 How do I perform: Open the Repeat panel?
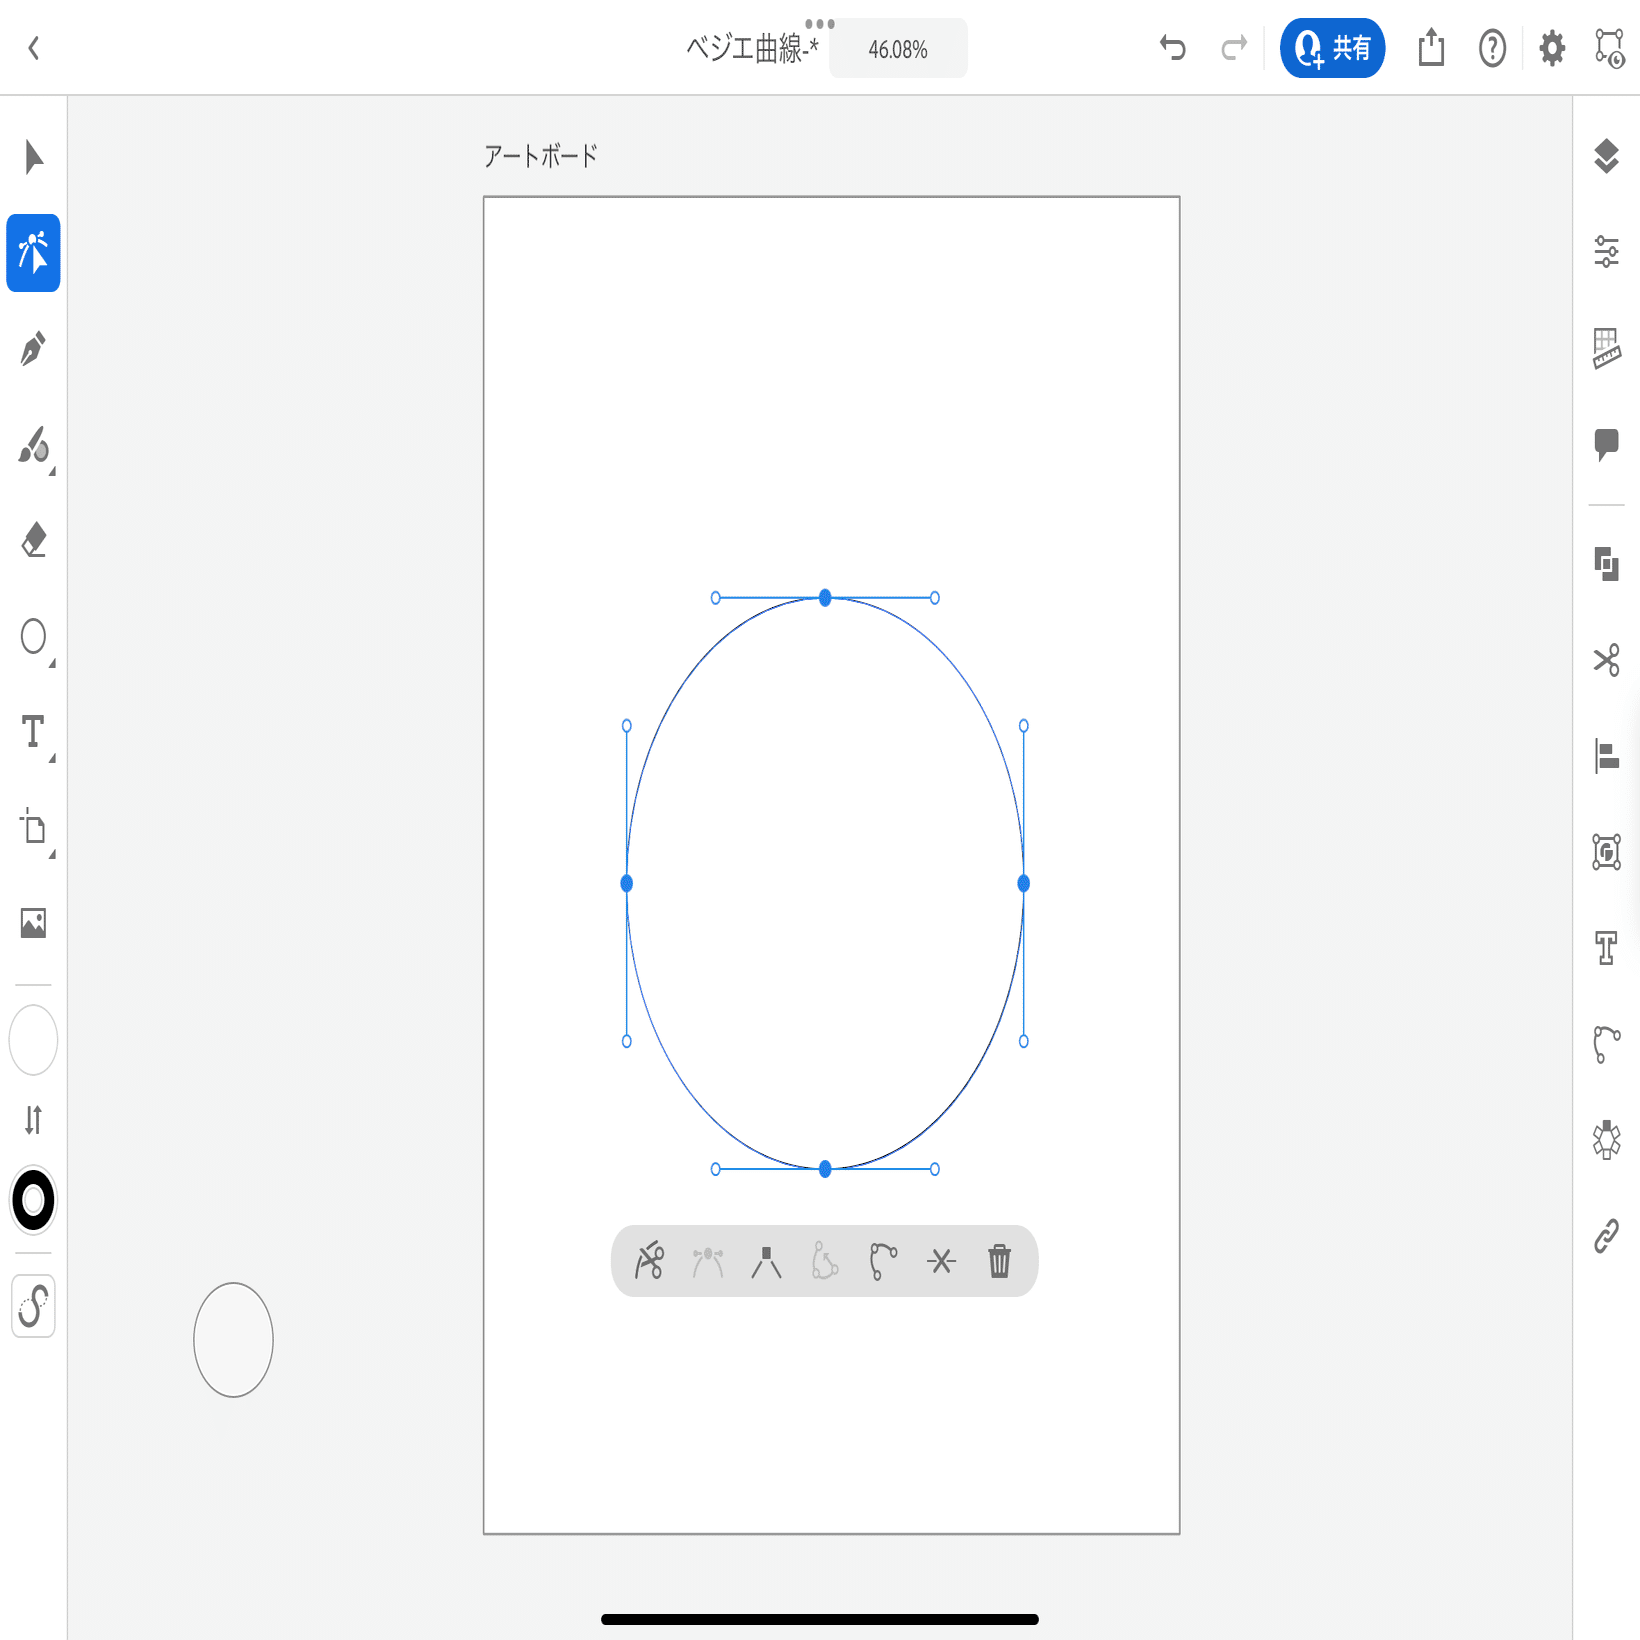[x=1606, y=1140]
